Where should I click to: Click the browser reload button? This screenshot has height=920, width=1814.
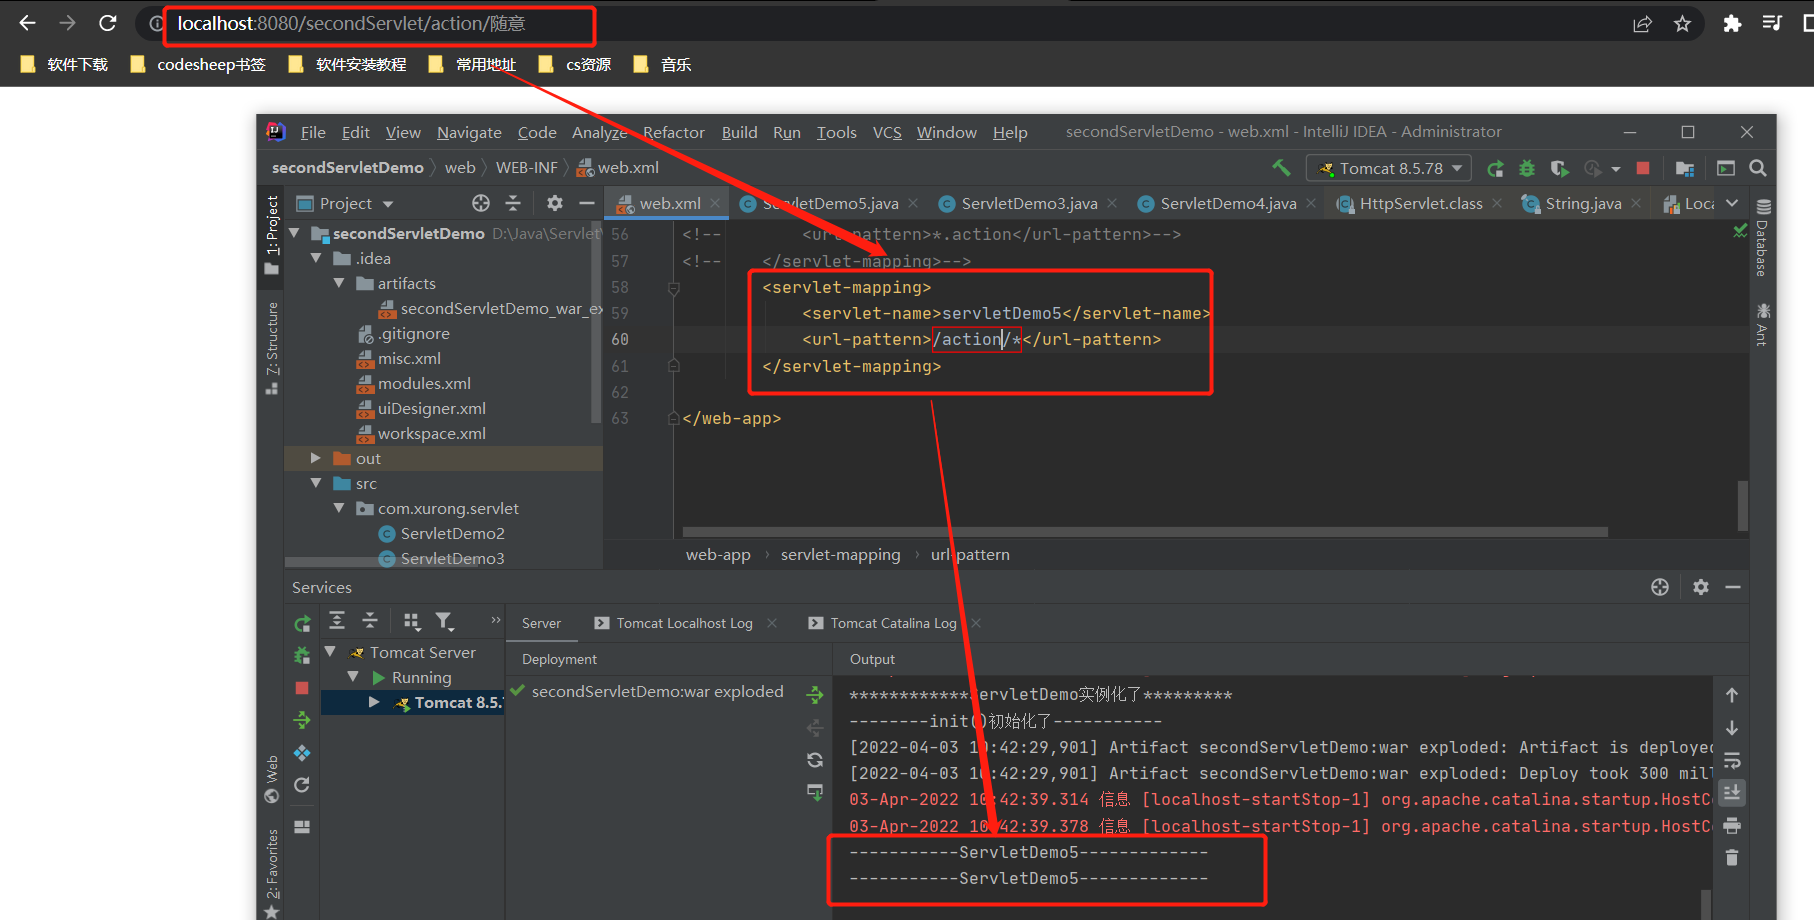[108, 23]
